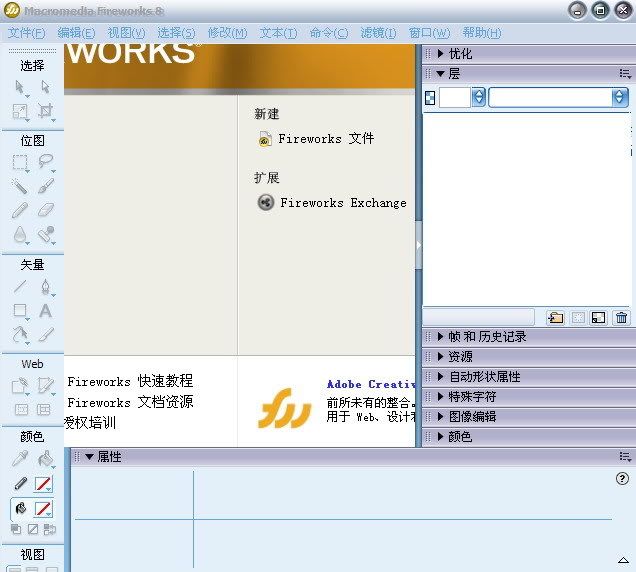Click the stroke color pencil icon

pos(20,484)
